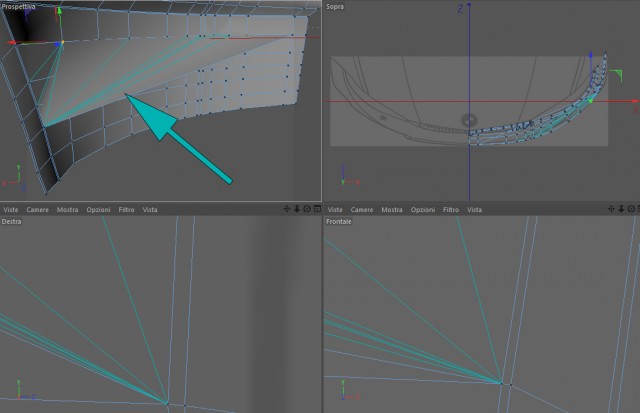Click the zoom-camera arrow icon of the Frontale viewport
Image resolution: width=640 pixels, height=413 pixels.
pos(621,209)
